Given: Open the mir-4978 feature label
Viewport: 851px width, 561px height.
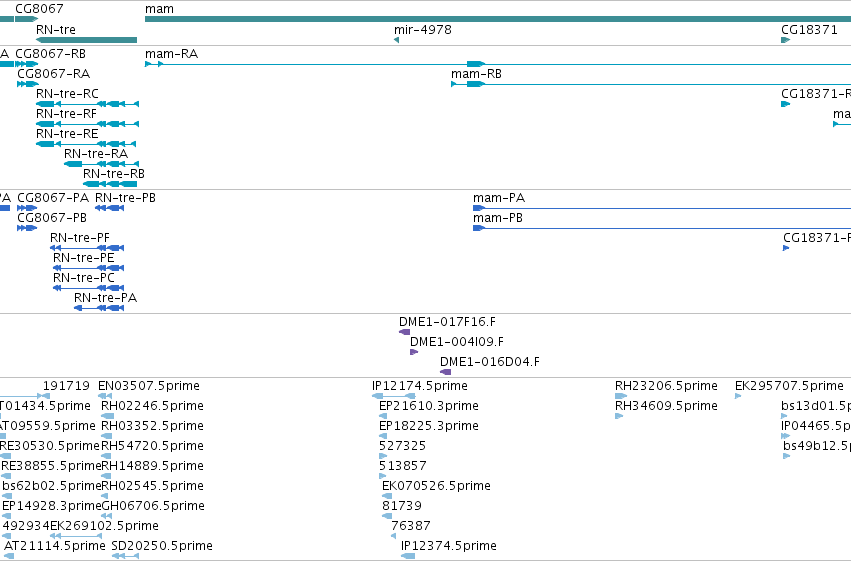Looking at the screenshot, I should (423, 29).
